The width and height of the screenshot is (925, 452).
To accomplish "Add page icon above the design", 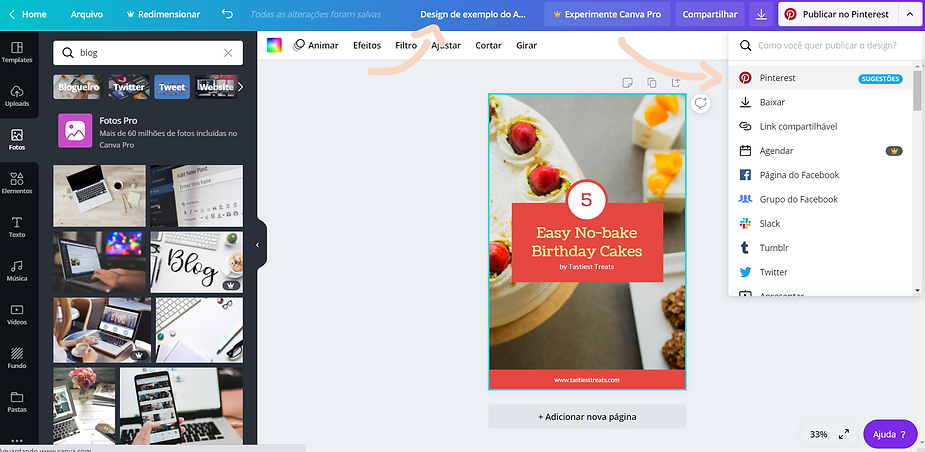I will (676, 83).
